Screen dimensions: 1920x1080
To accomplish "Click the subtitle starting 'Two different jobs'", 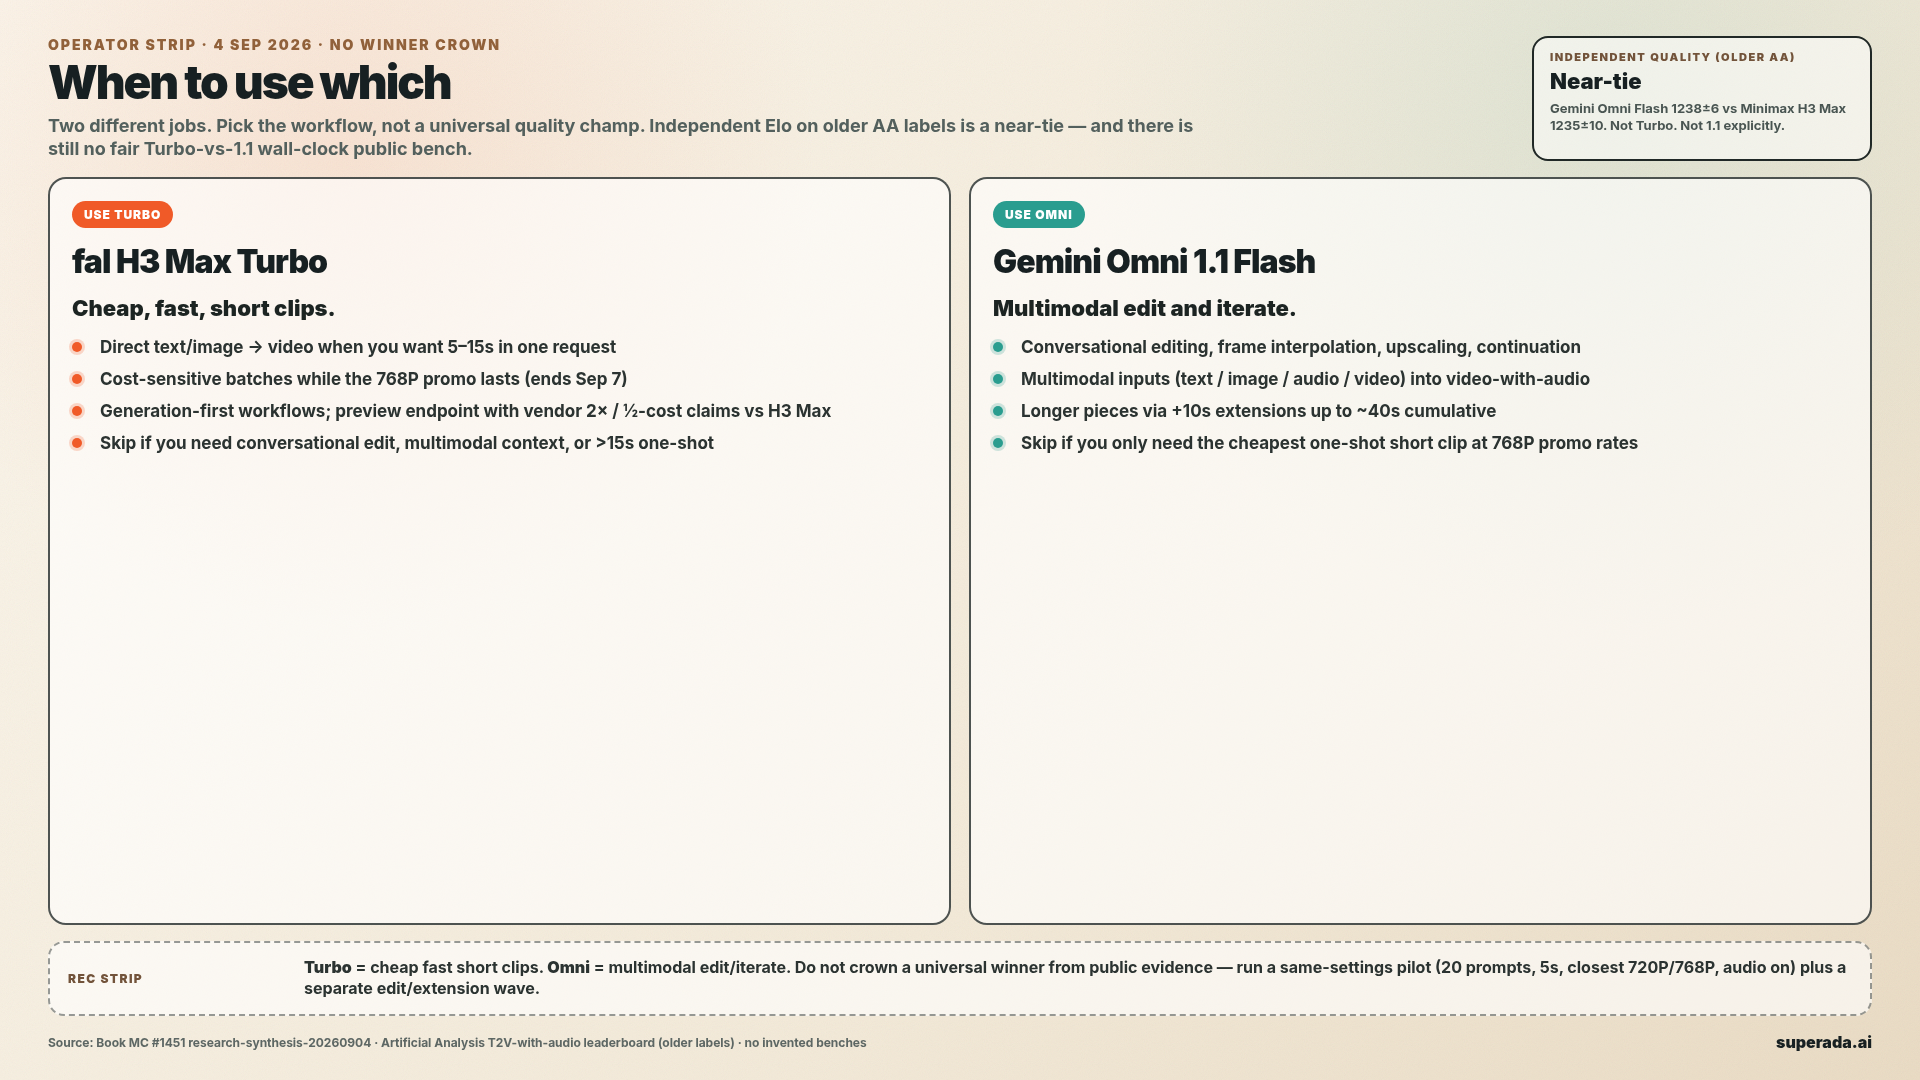I will pyautogui.click(x=620, y=137).
